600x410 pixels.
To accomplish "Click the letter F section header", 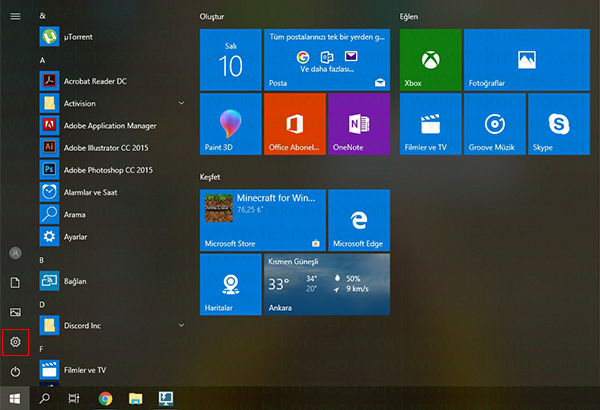I will pyautogui.click(x=41, y=349).
